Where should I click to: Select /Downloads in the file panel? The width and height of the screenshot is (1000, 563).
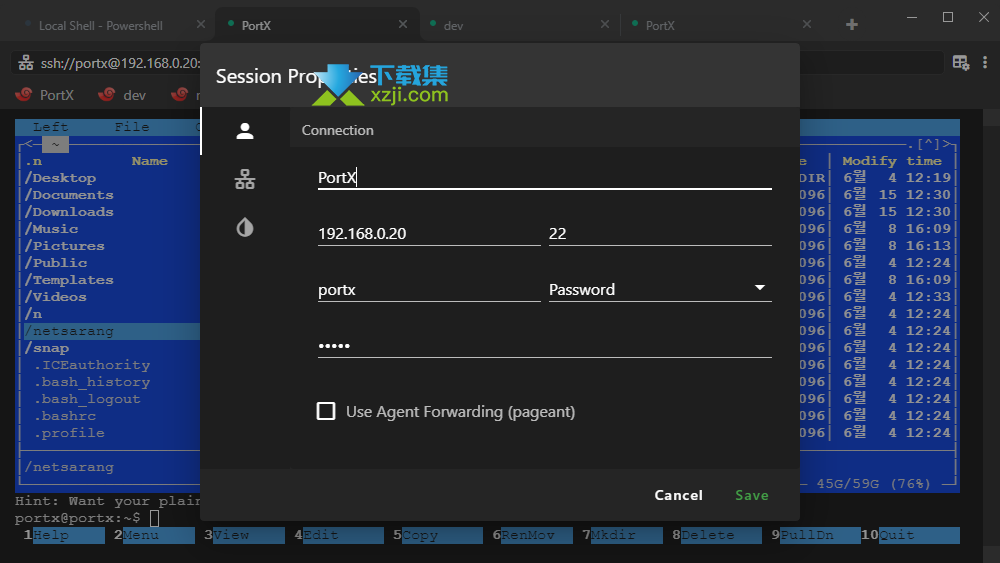click(69, 212)
